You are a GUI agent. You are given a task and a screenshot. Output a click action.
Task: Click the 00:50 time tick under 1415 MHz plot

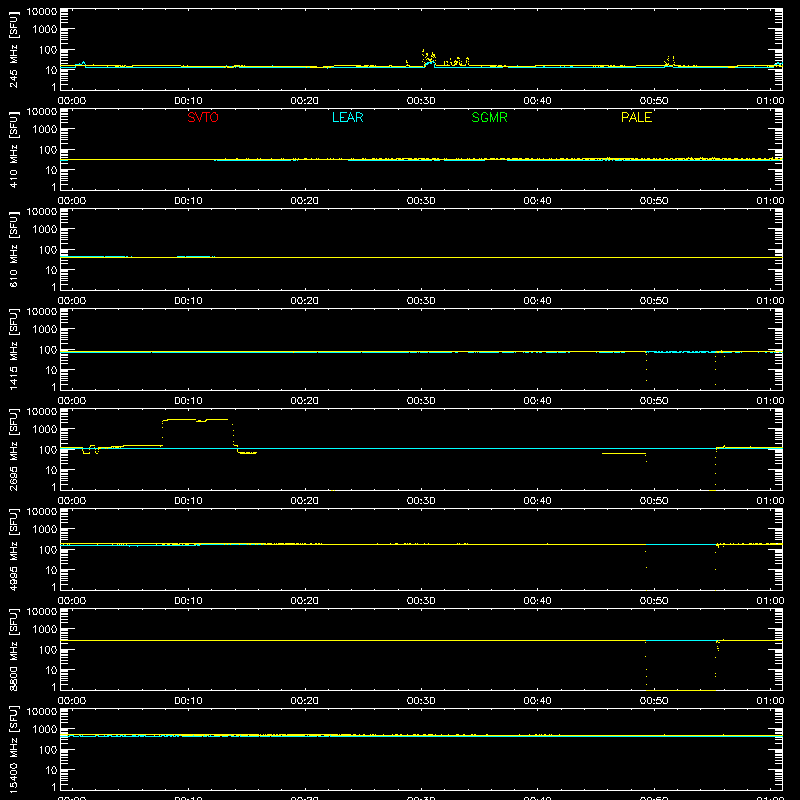[x=654, y=401]
